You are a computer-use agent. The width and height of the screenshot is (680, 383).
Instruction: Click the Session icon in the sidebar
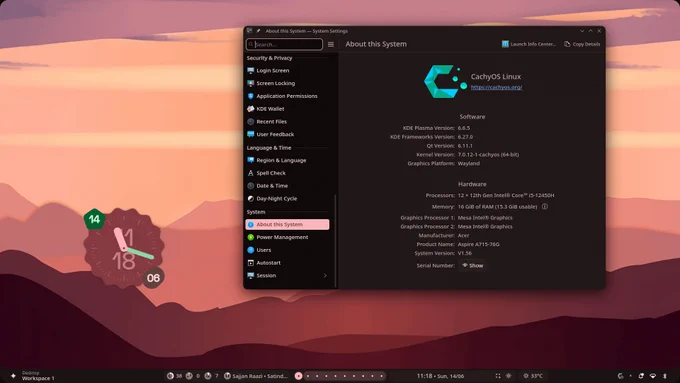tap(251, 275)
